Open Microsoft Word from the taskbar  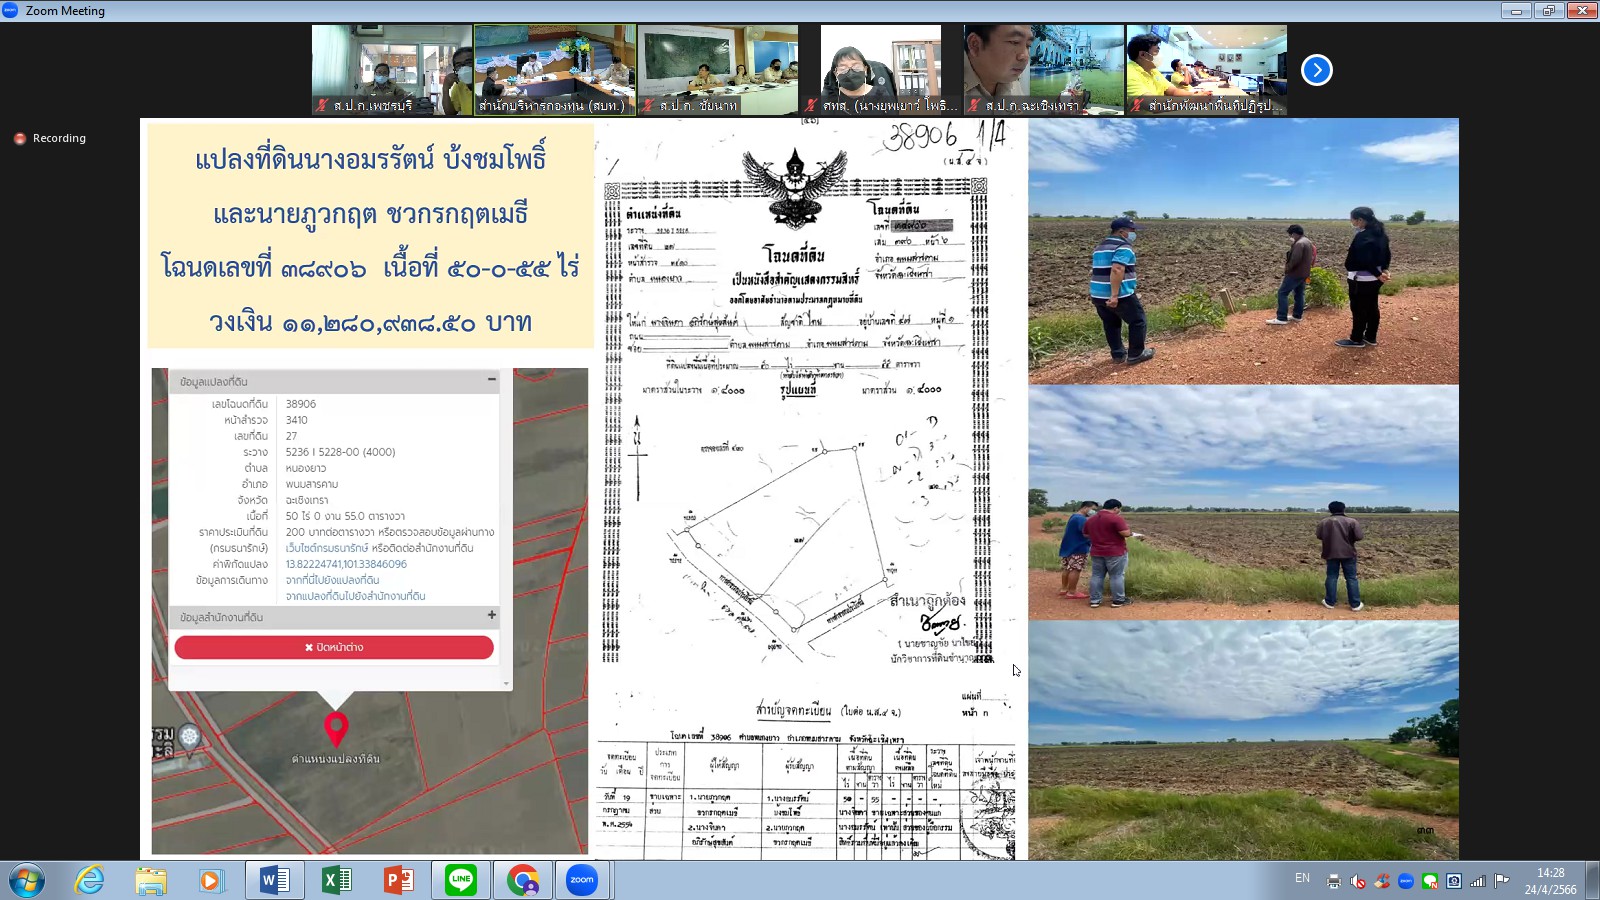[274, 880]
